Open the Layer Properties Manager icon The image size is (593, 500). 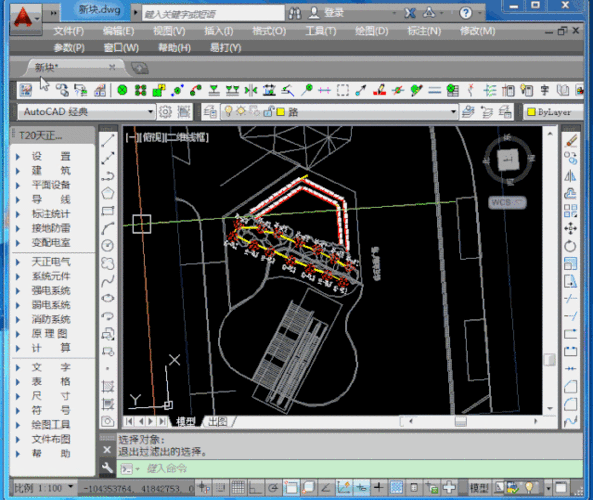(x=210, y=112)
